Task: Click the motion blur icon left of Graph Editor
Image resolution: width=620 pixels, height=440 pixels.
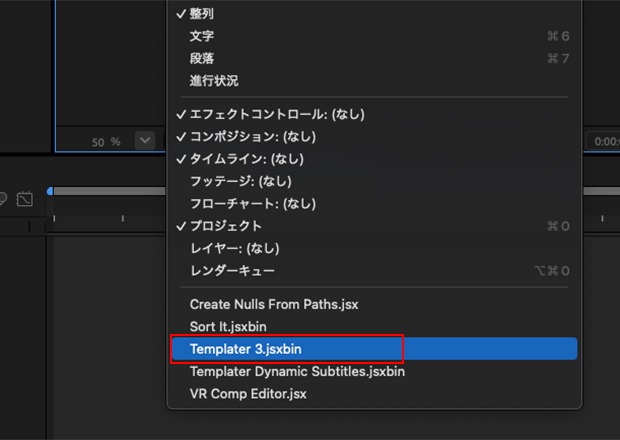Action: [x=4, y=199]
